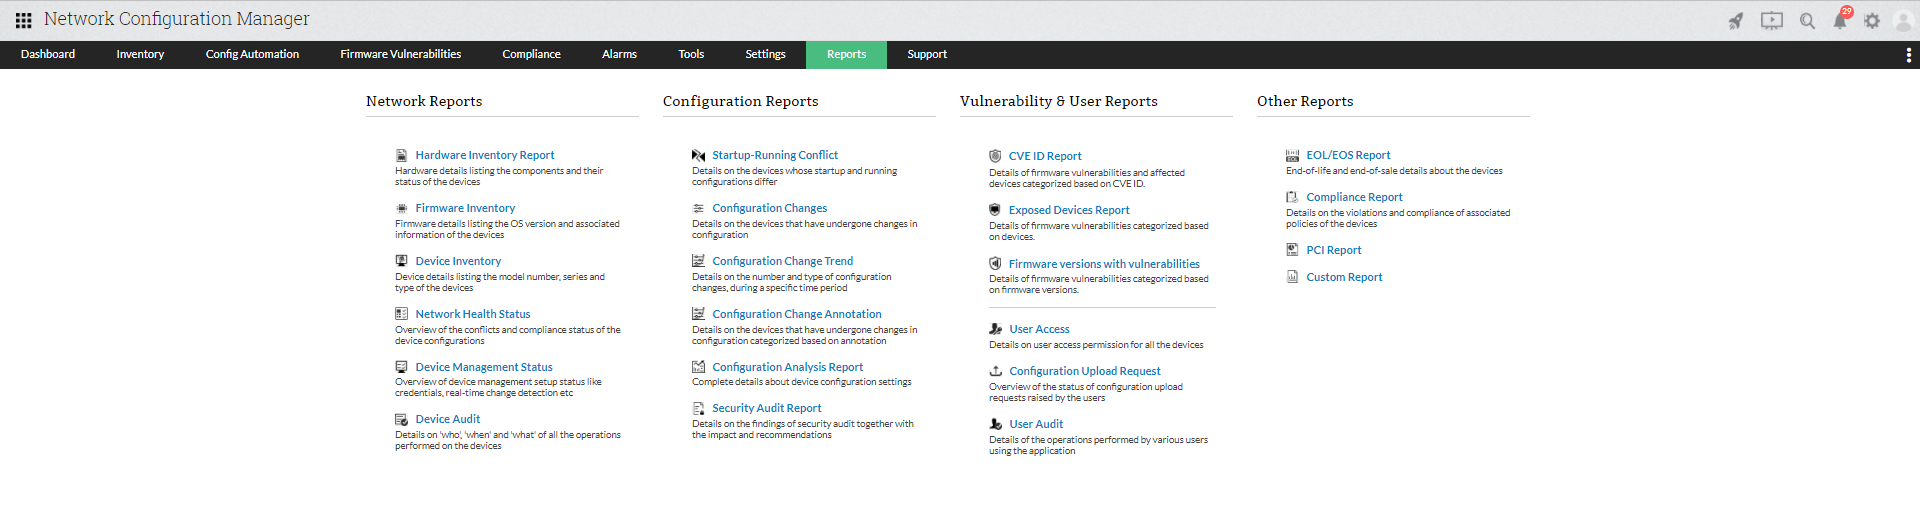Click the User Audit report icon

tap(996, 424)
